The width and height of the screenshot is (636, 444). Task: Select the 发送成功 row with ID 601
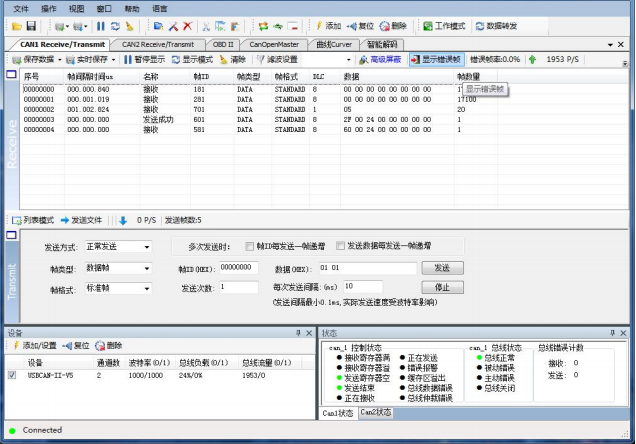pyautogui.click(x=260, y=120)
